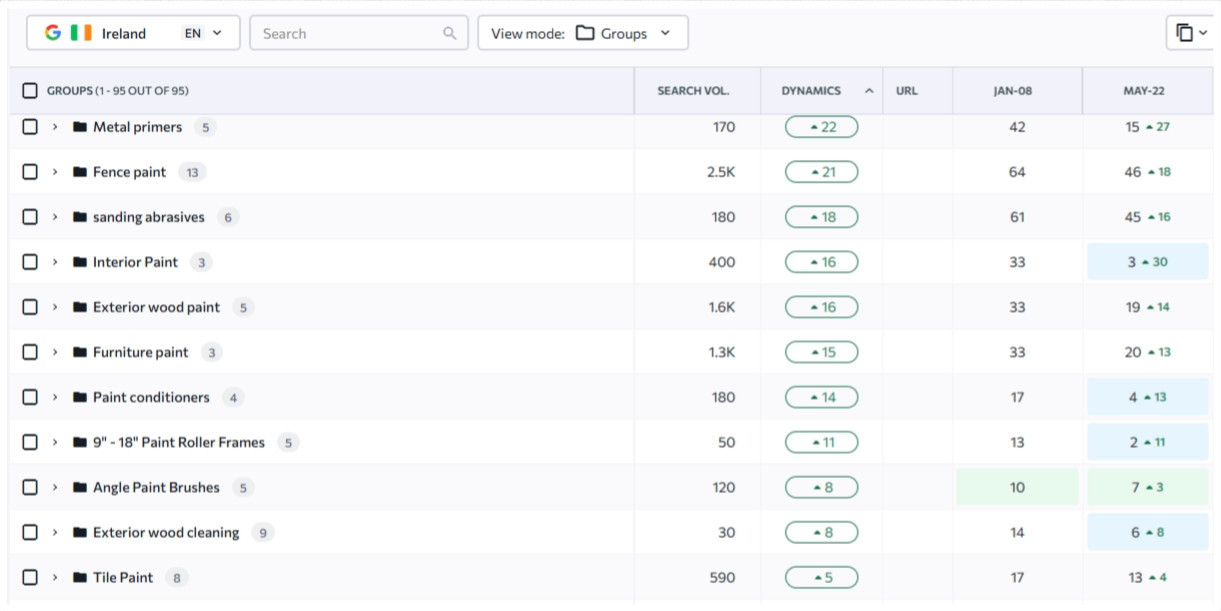The image size is (1221, 611).
Task: Open the Exterior wood cleaning group name
Action: [166, 532]
